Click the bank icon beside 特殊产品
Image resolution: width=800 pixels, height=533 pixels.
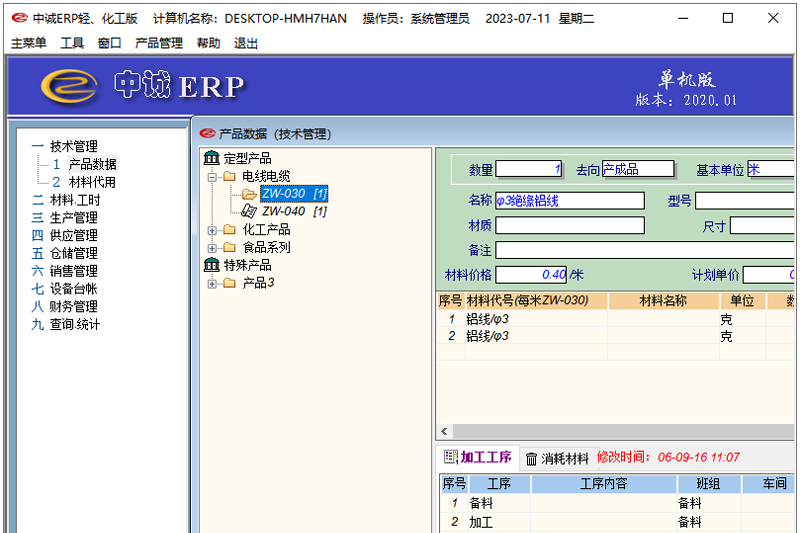click(x=211, y=265)
